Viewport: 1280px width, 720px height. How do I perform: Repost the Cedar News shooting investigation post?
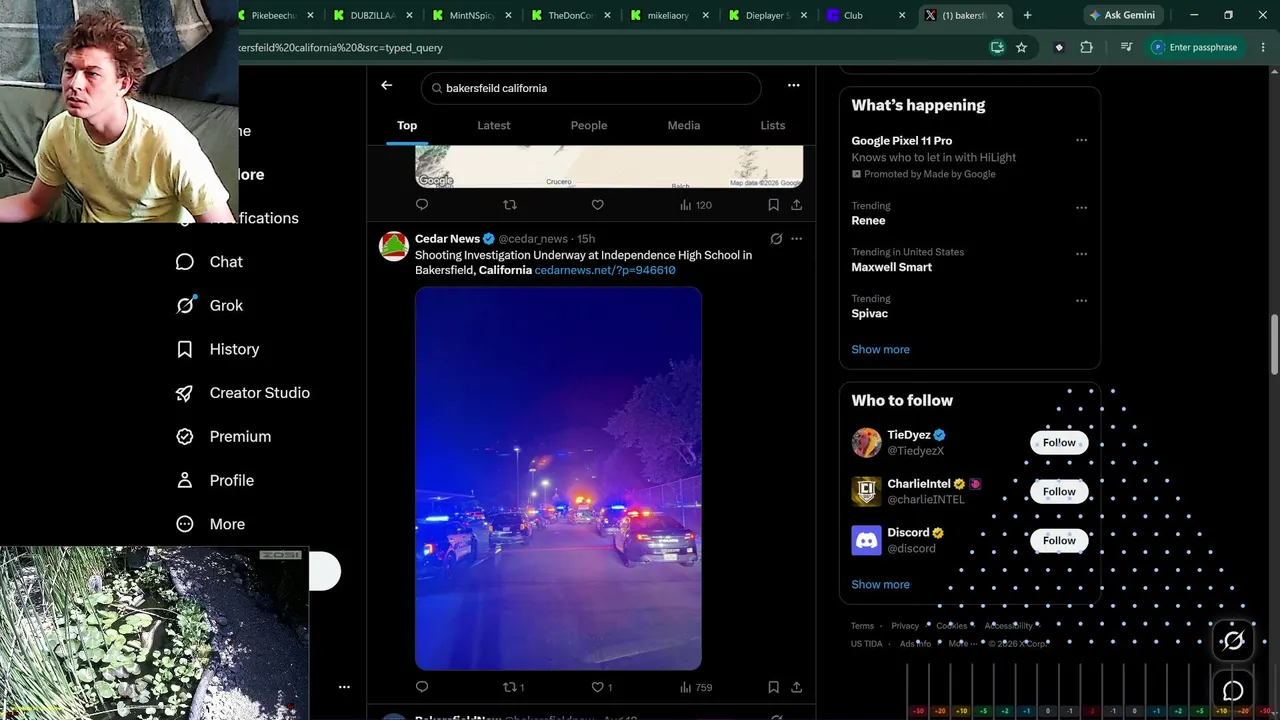click(513, 687)
